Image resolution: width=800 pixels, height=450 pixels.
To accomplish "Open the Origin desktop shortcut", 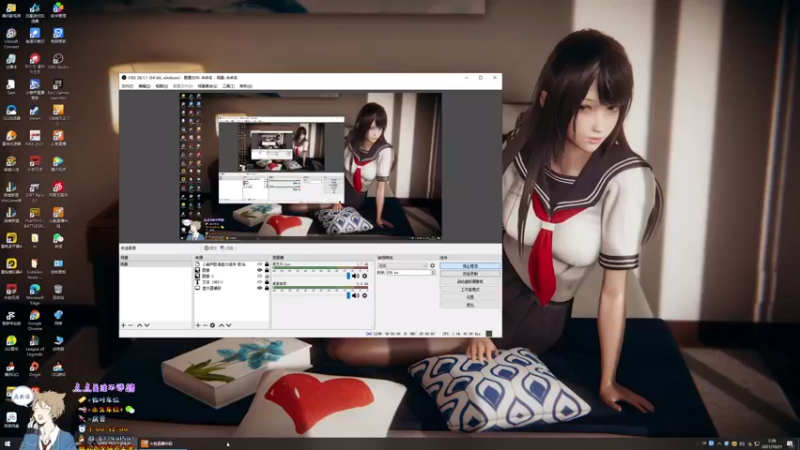I will (x=35, y=369).
